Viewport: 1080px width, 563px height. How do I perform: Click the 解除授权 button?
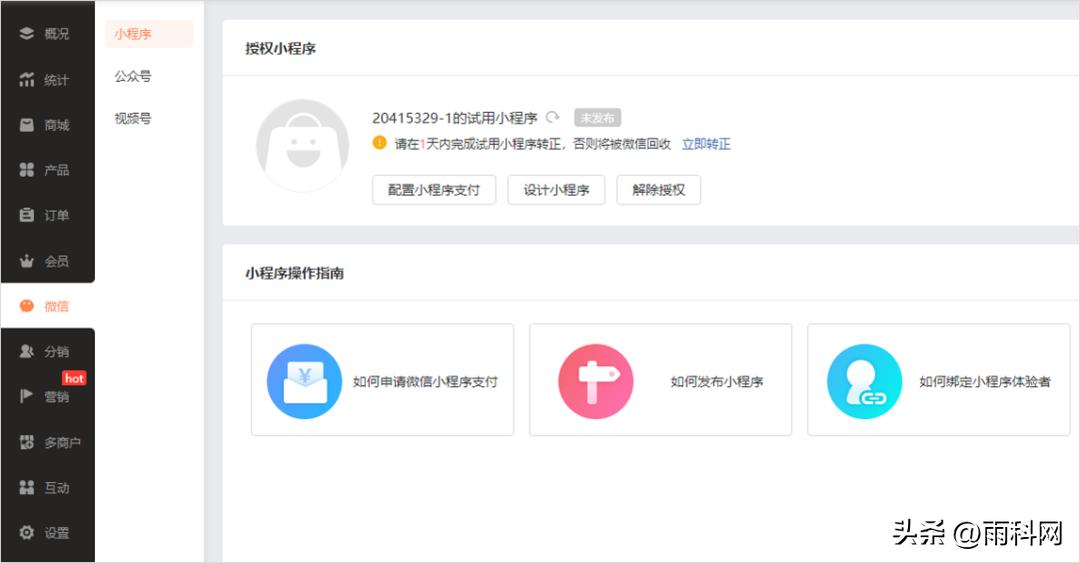(x=658, y=190)
